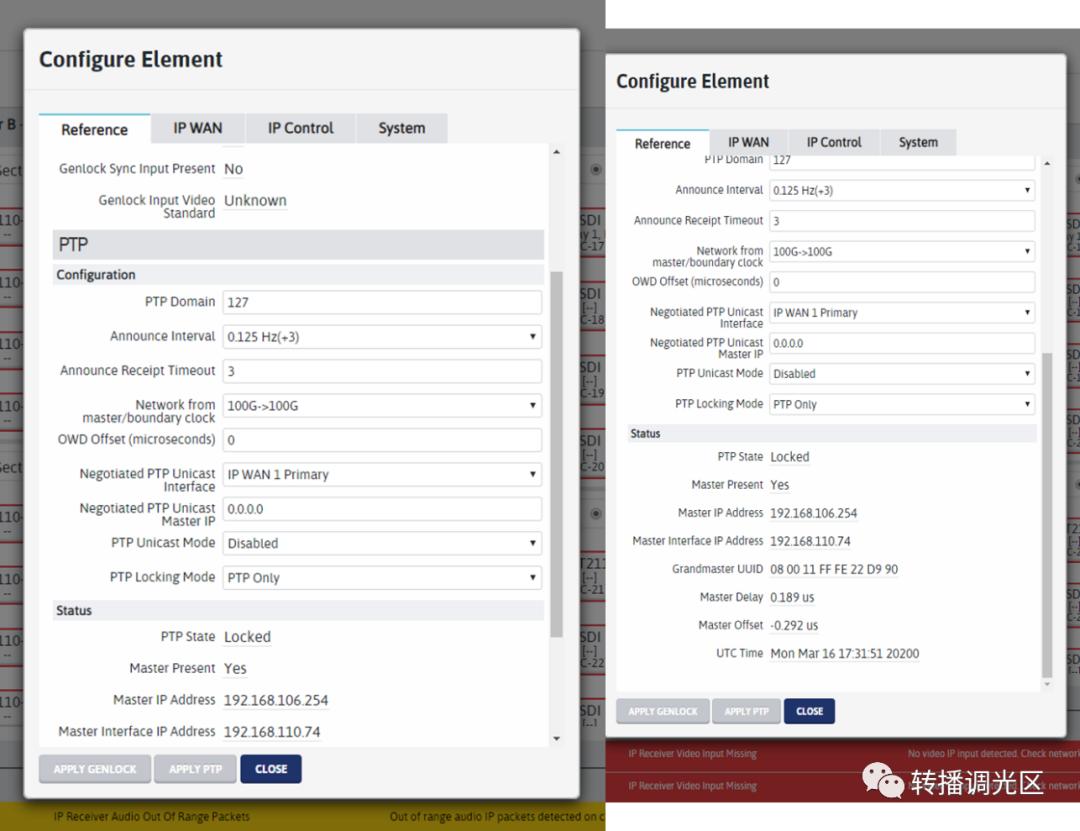Click Master Offset value -0.292 us
The image size is (1080, 831).
(794, 626)
